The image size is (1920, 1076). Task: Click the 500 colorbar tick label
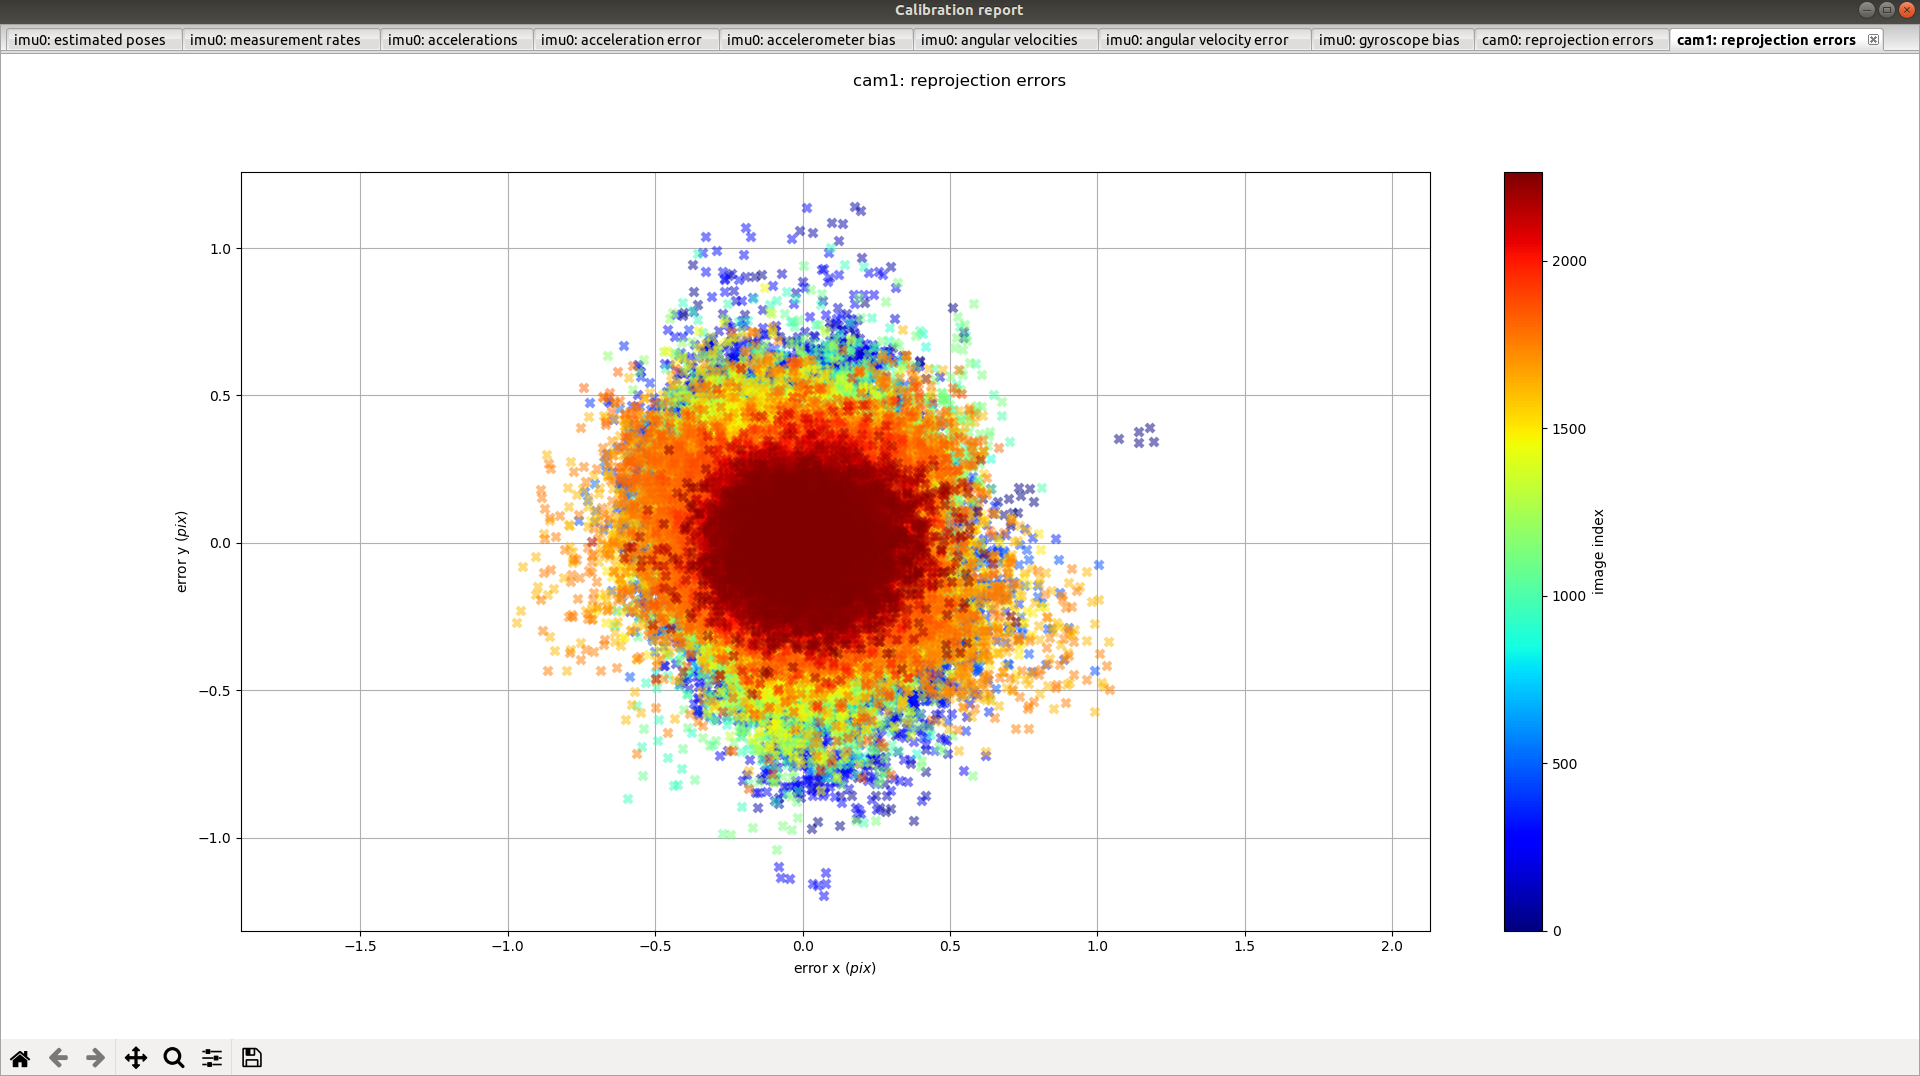pos(1565,764)
